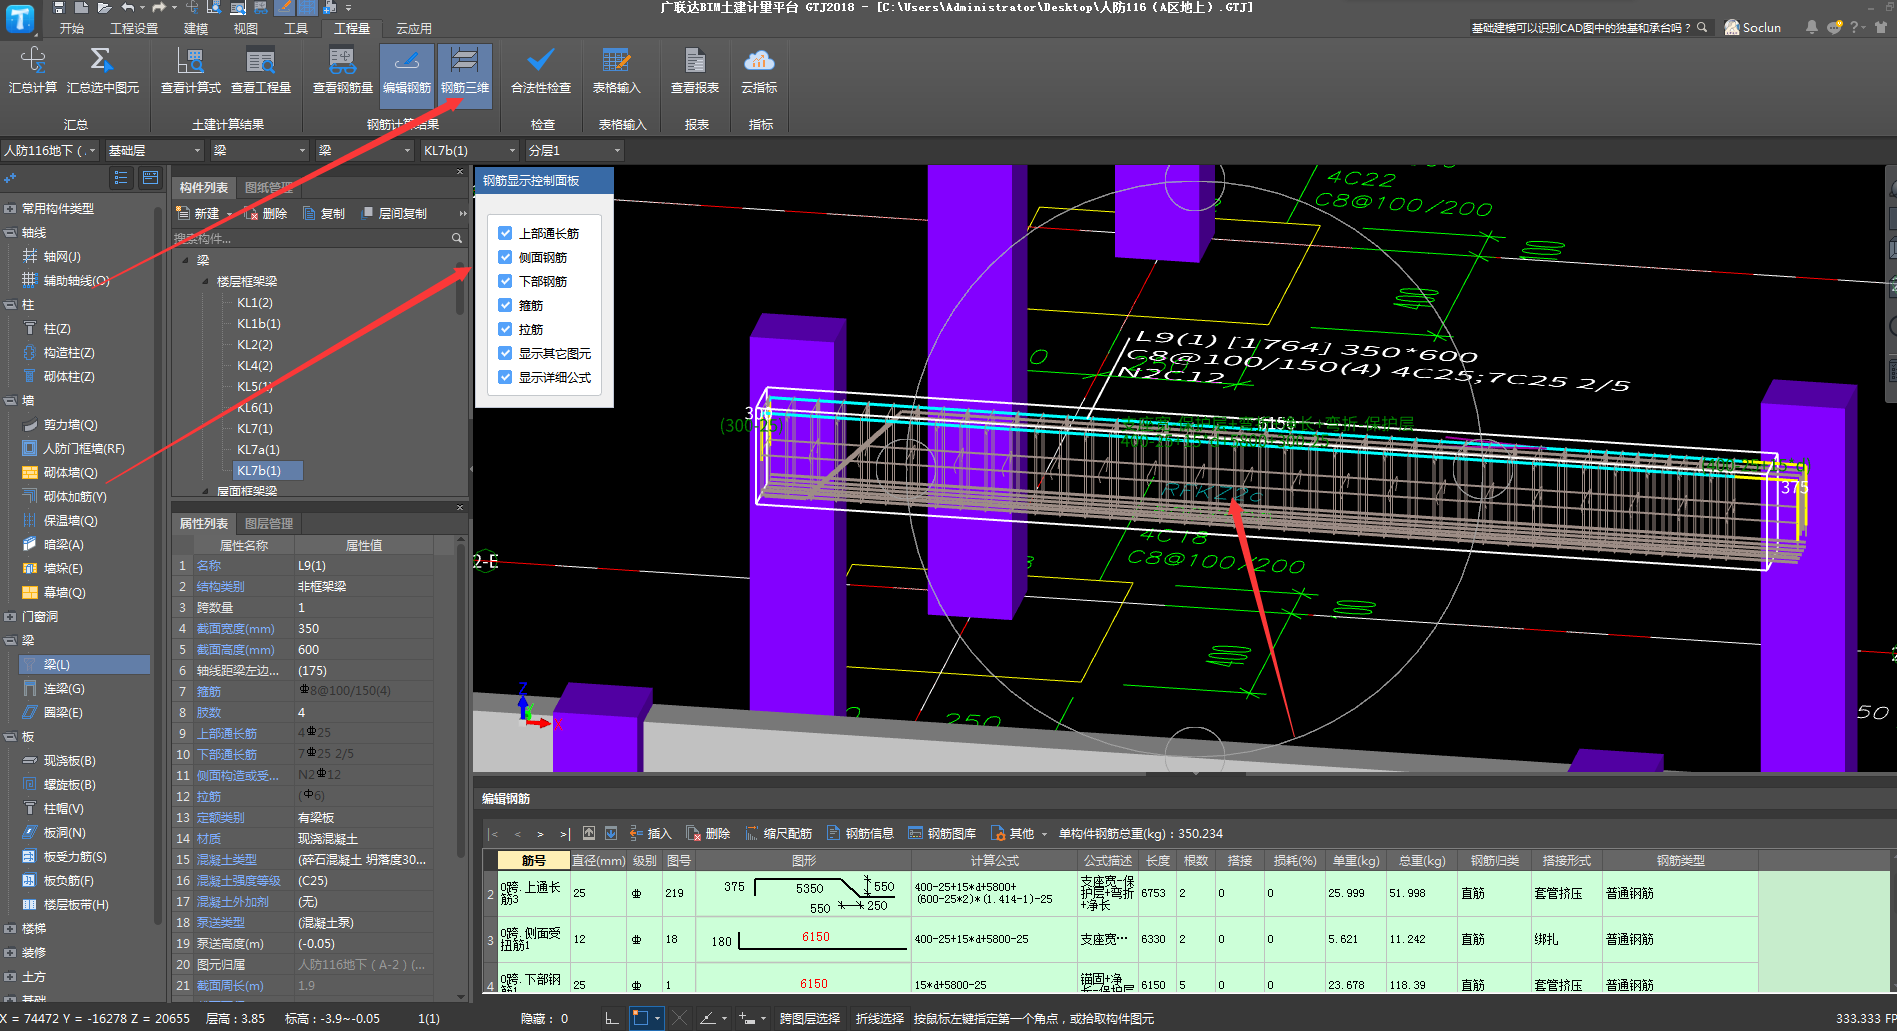Click 复制 button in component list
Image resolution: width=1897 pixels, height=1031 pixels.
click(x=324, y=213)
